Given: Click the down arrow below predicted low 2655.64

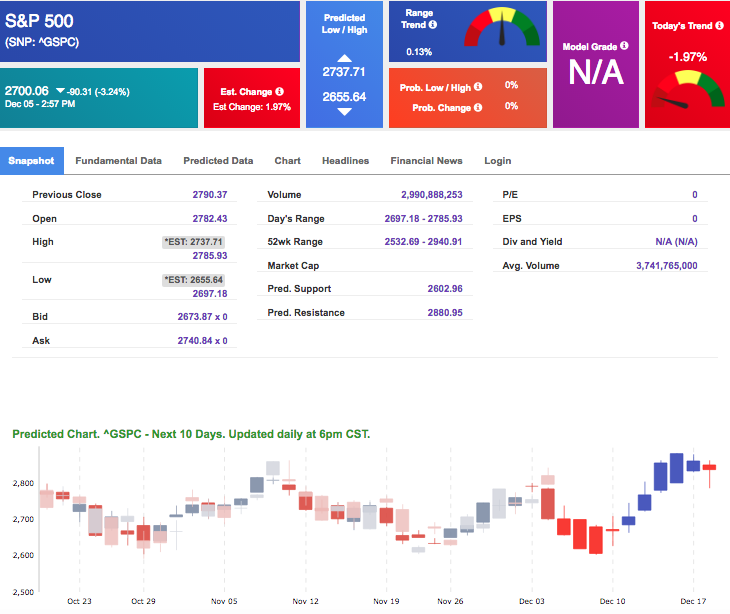Looking at the screenshot, I should point(345,112).
